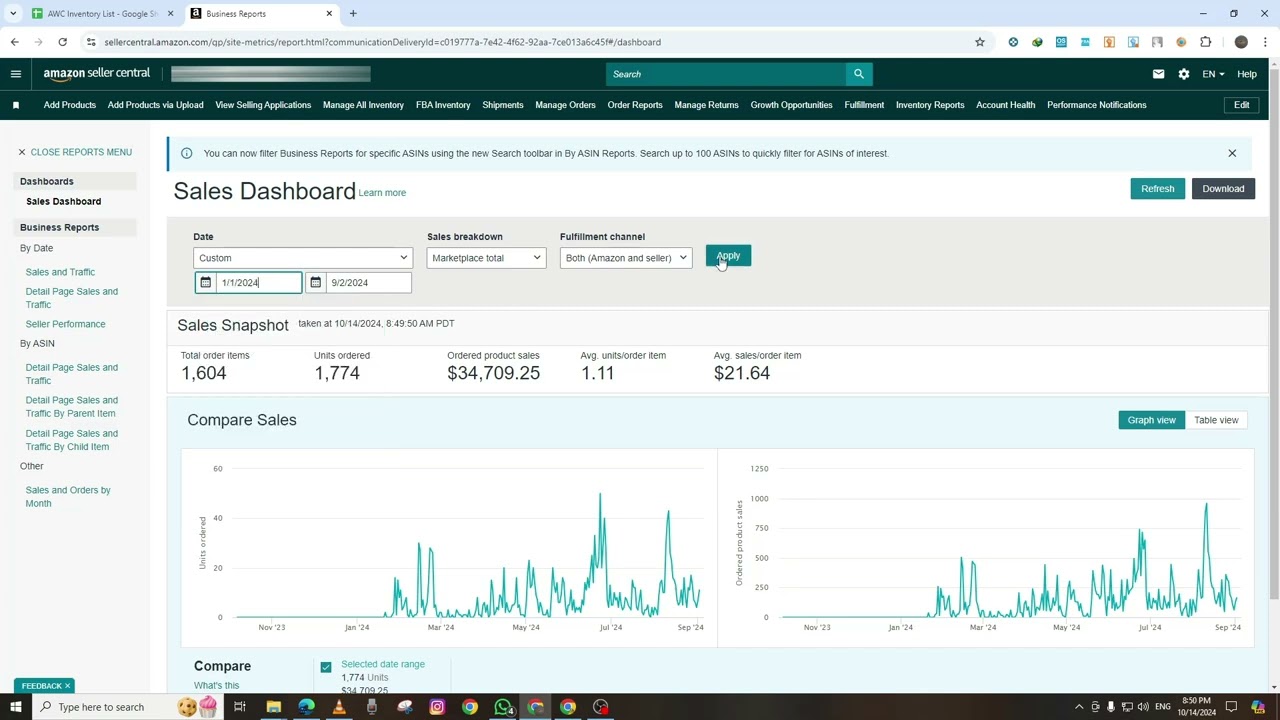The image size is (1280, 720).
Task: Click the Apply button
Action: (x=728, y=256)
